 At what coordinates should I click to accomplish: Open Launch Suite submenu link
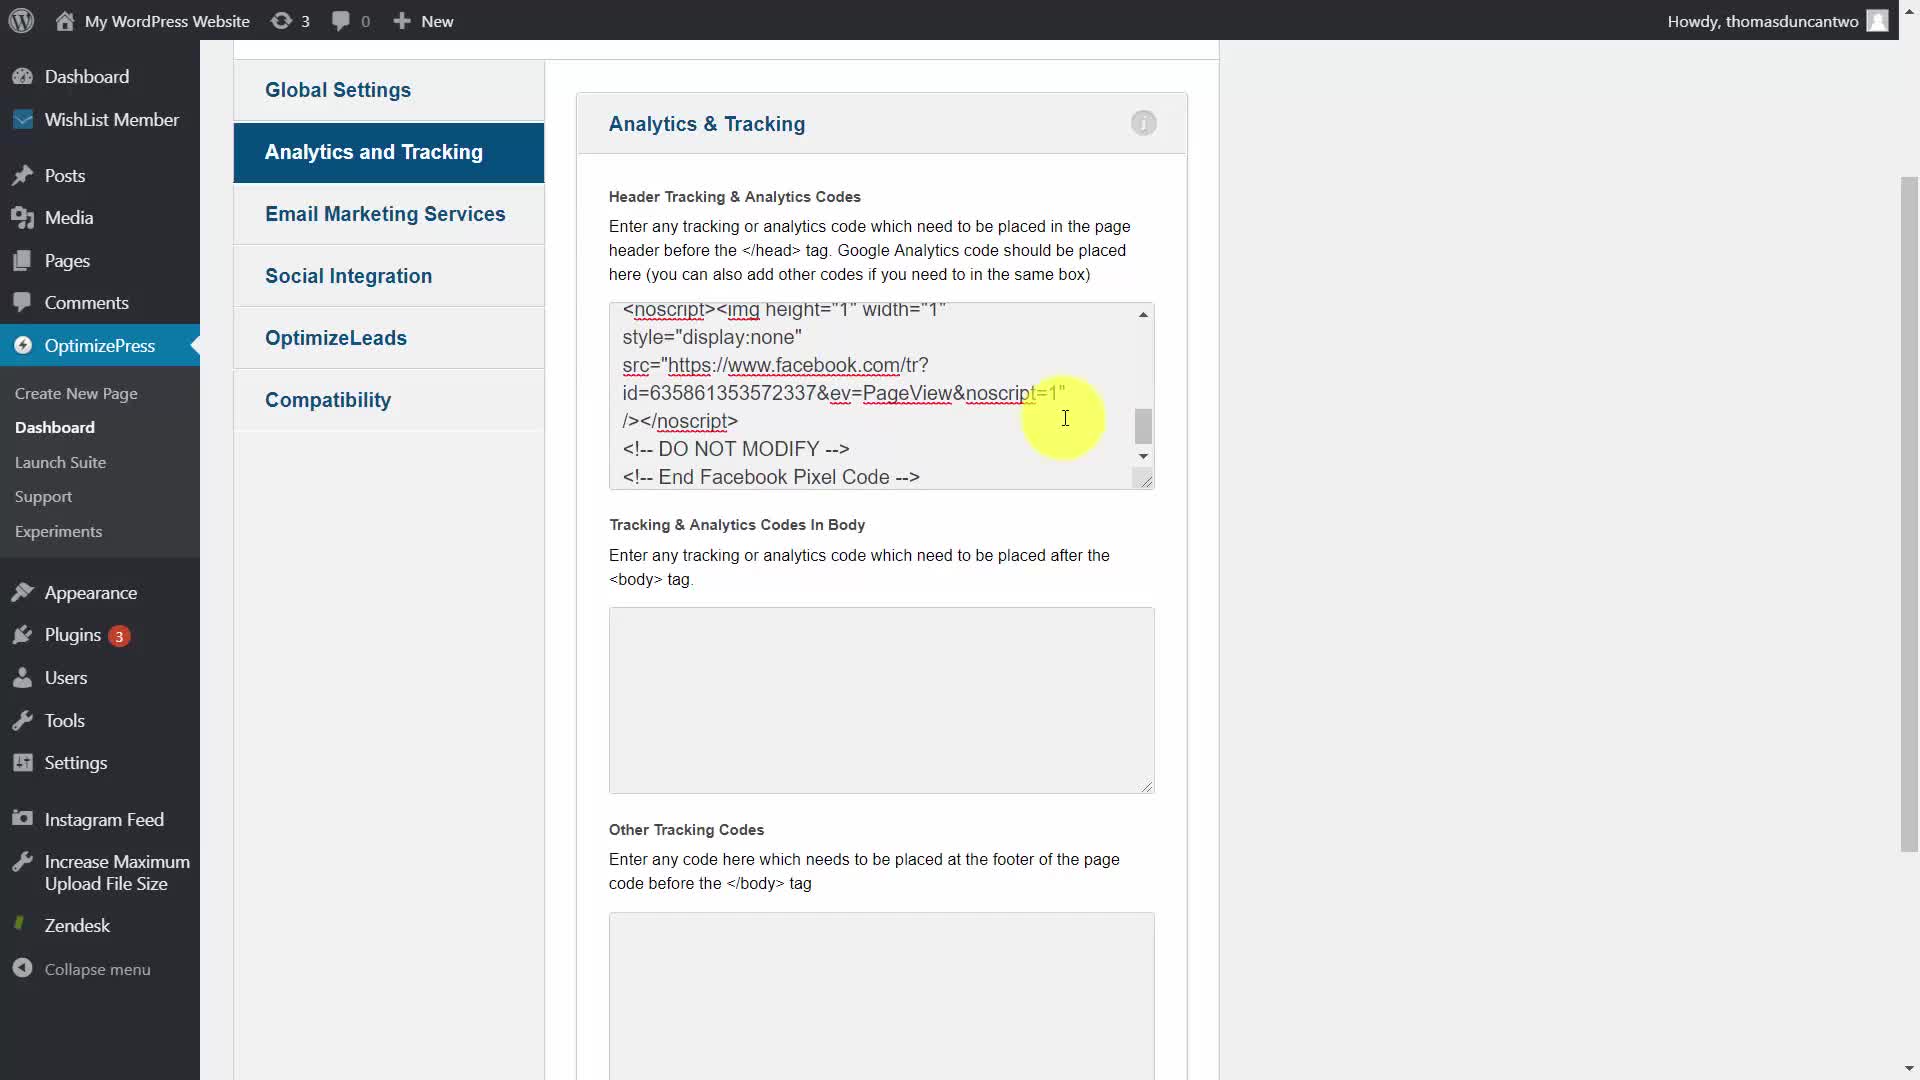(x=60, y=462)
